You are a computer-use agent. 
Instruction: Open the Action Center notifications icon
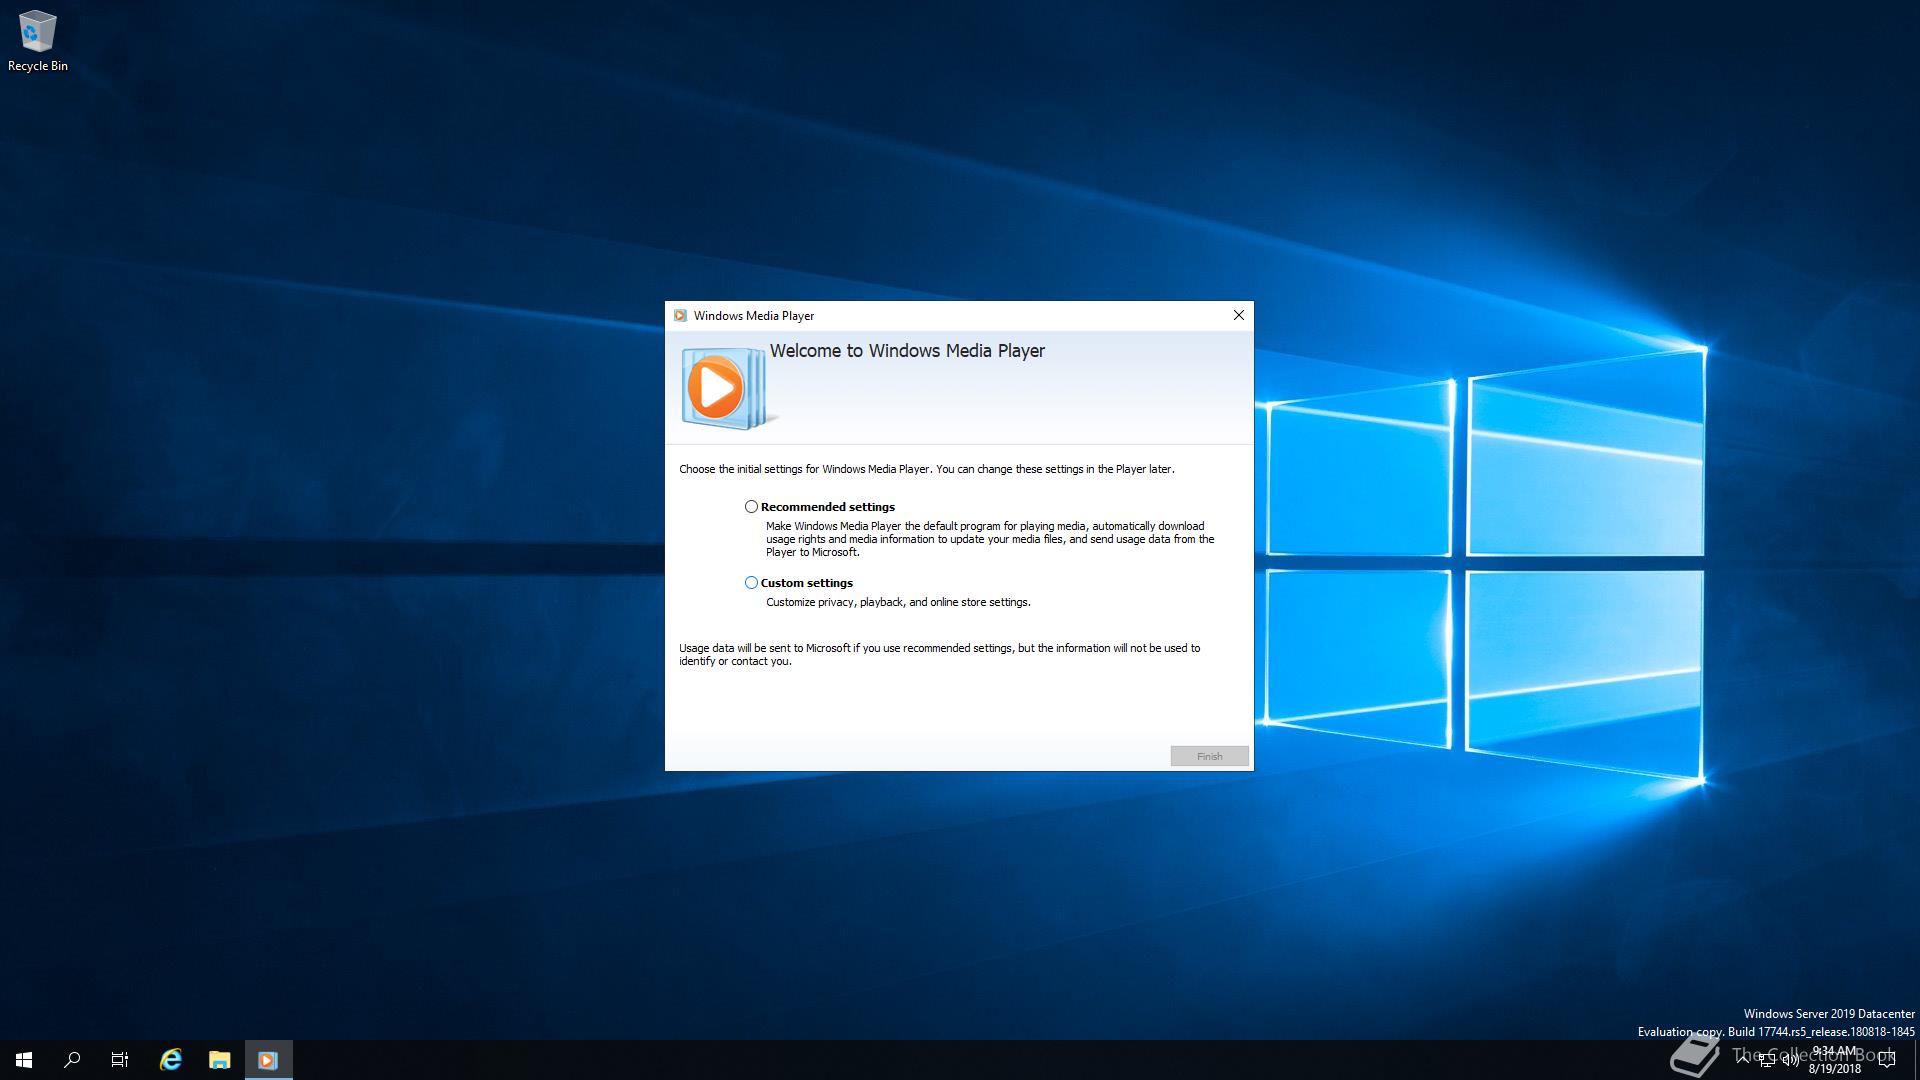1887,1060
